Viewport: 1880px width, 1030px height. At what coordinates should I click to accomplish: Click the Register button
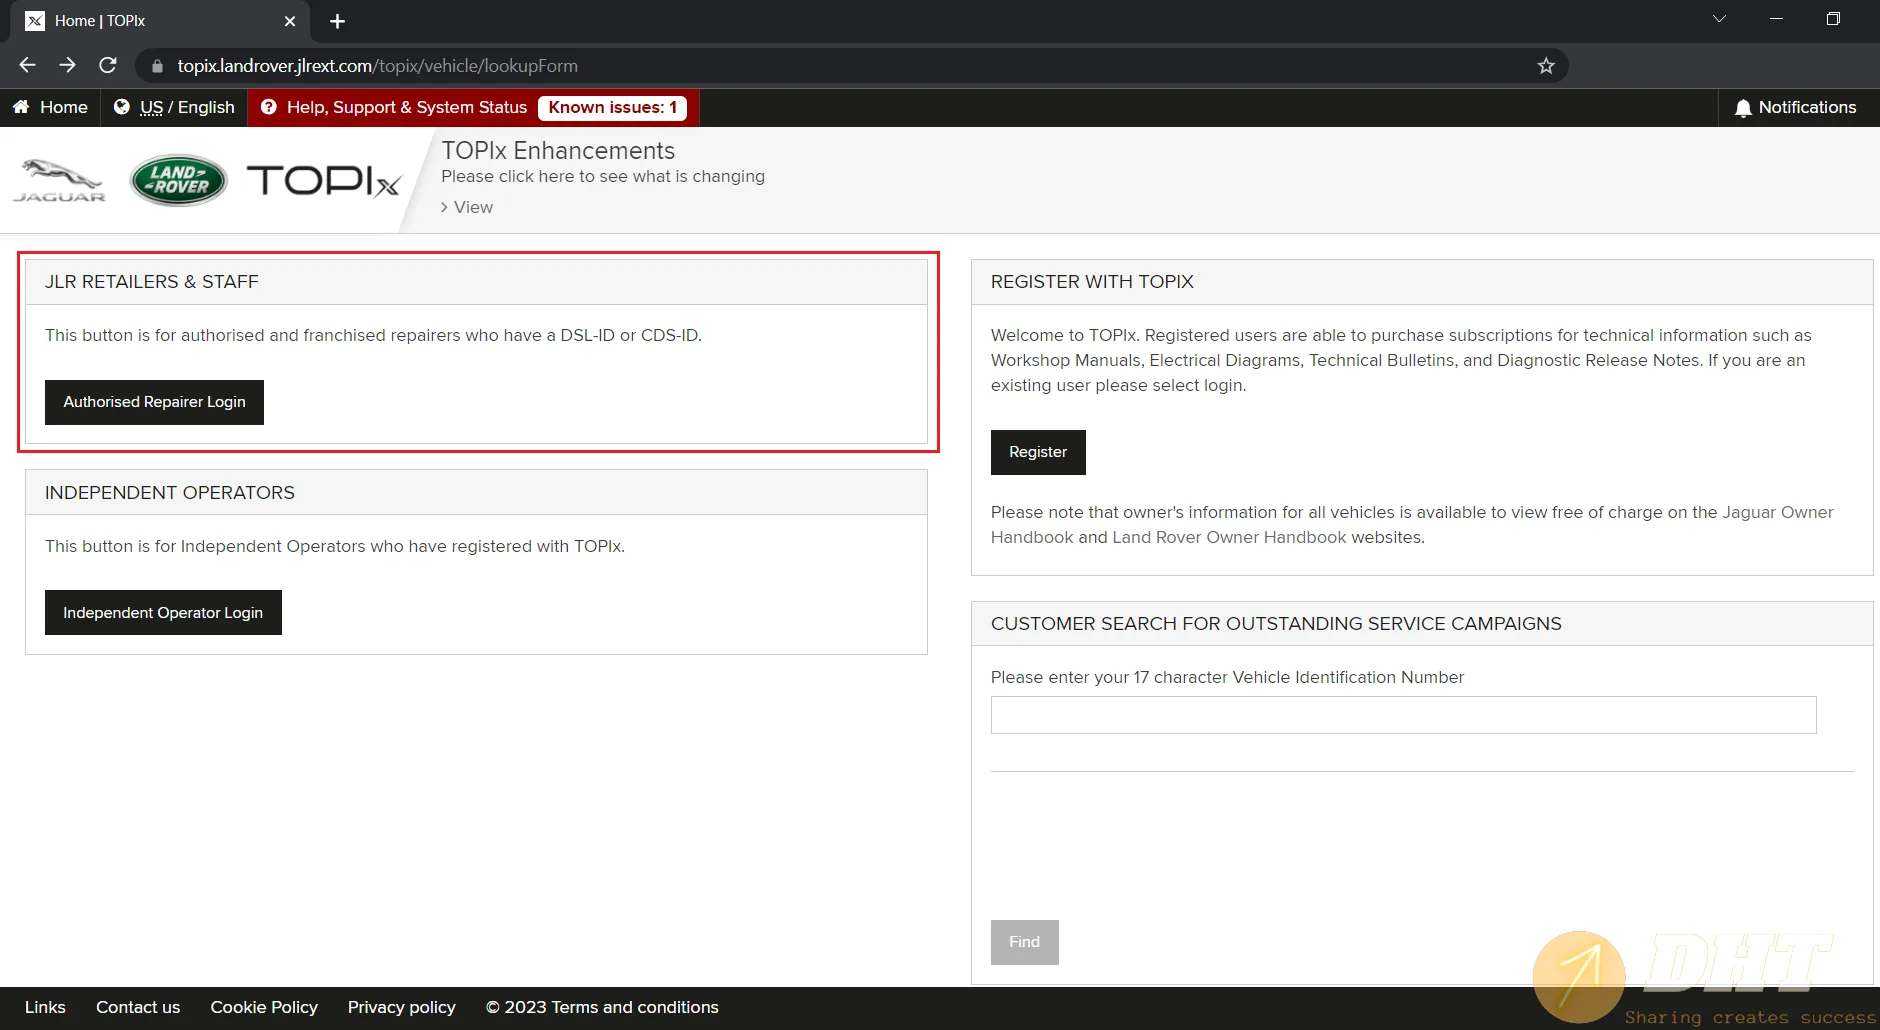tap(1038, 452)
